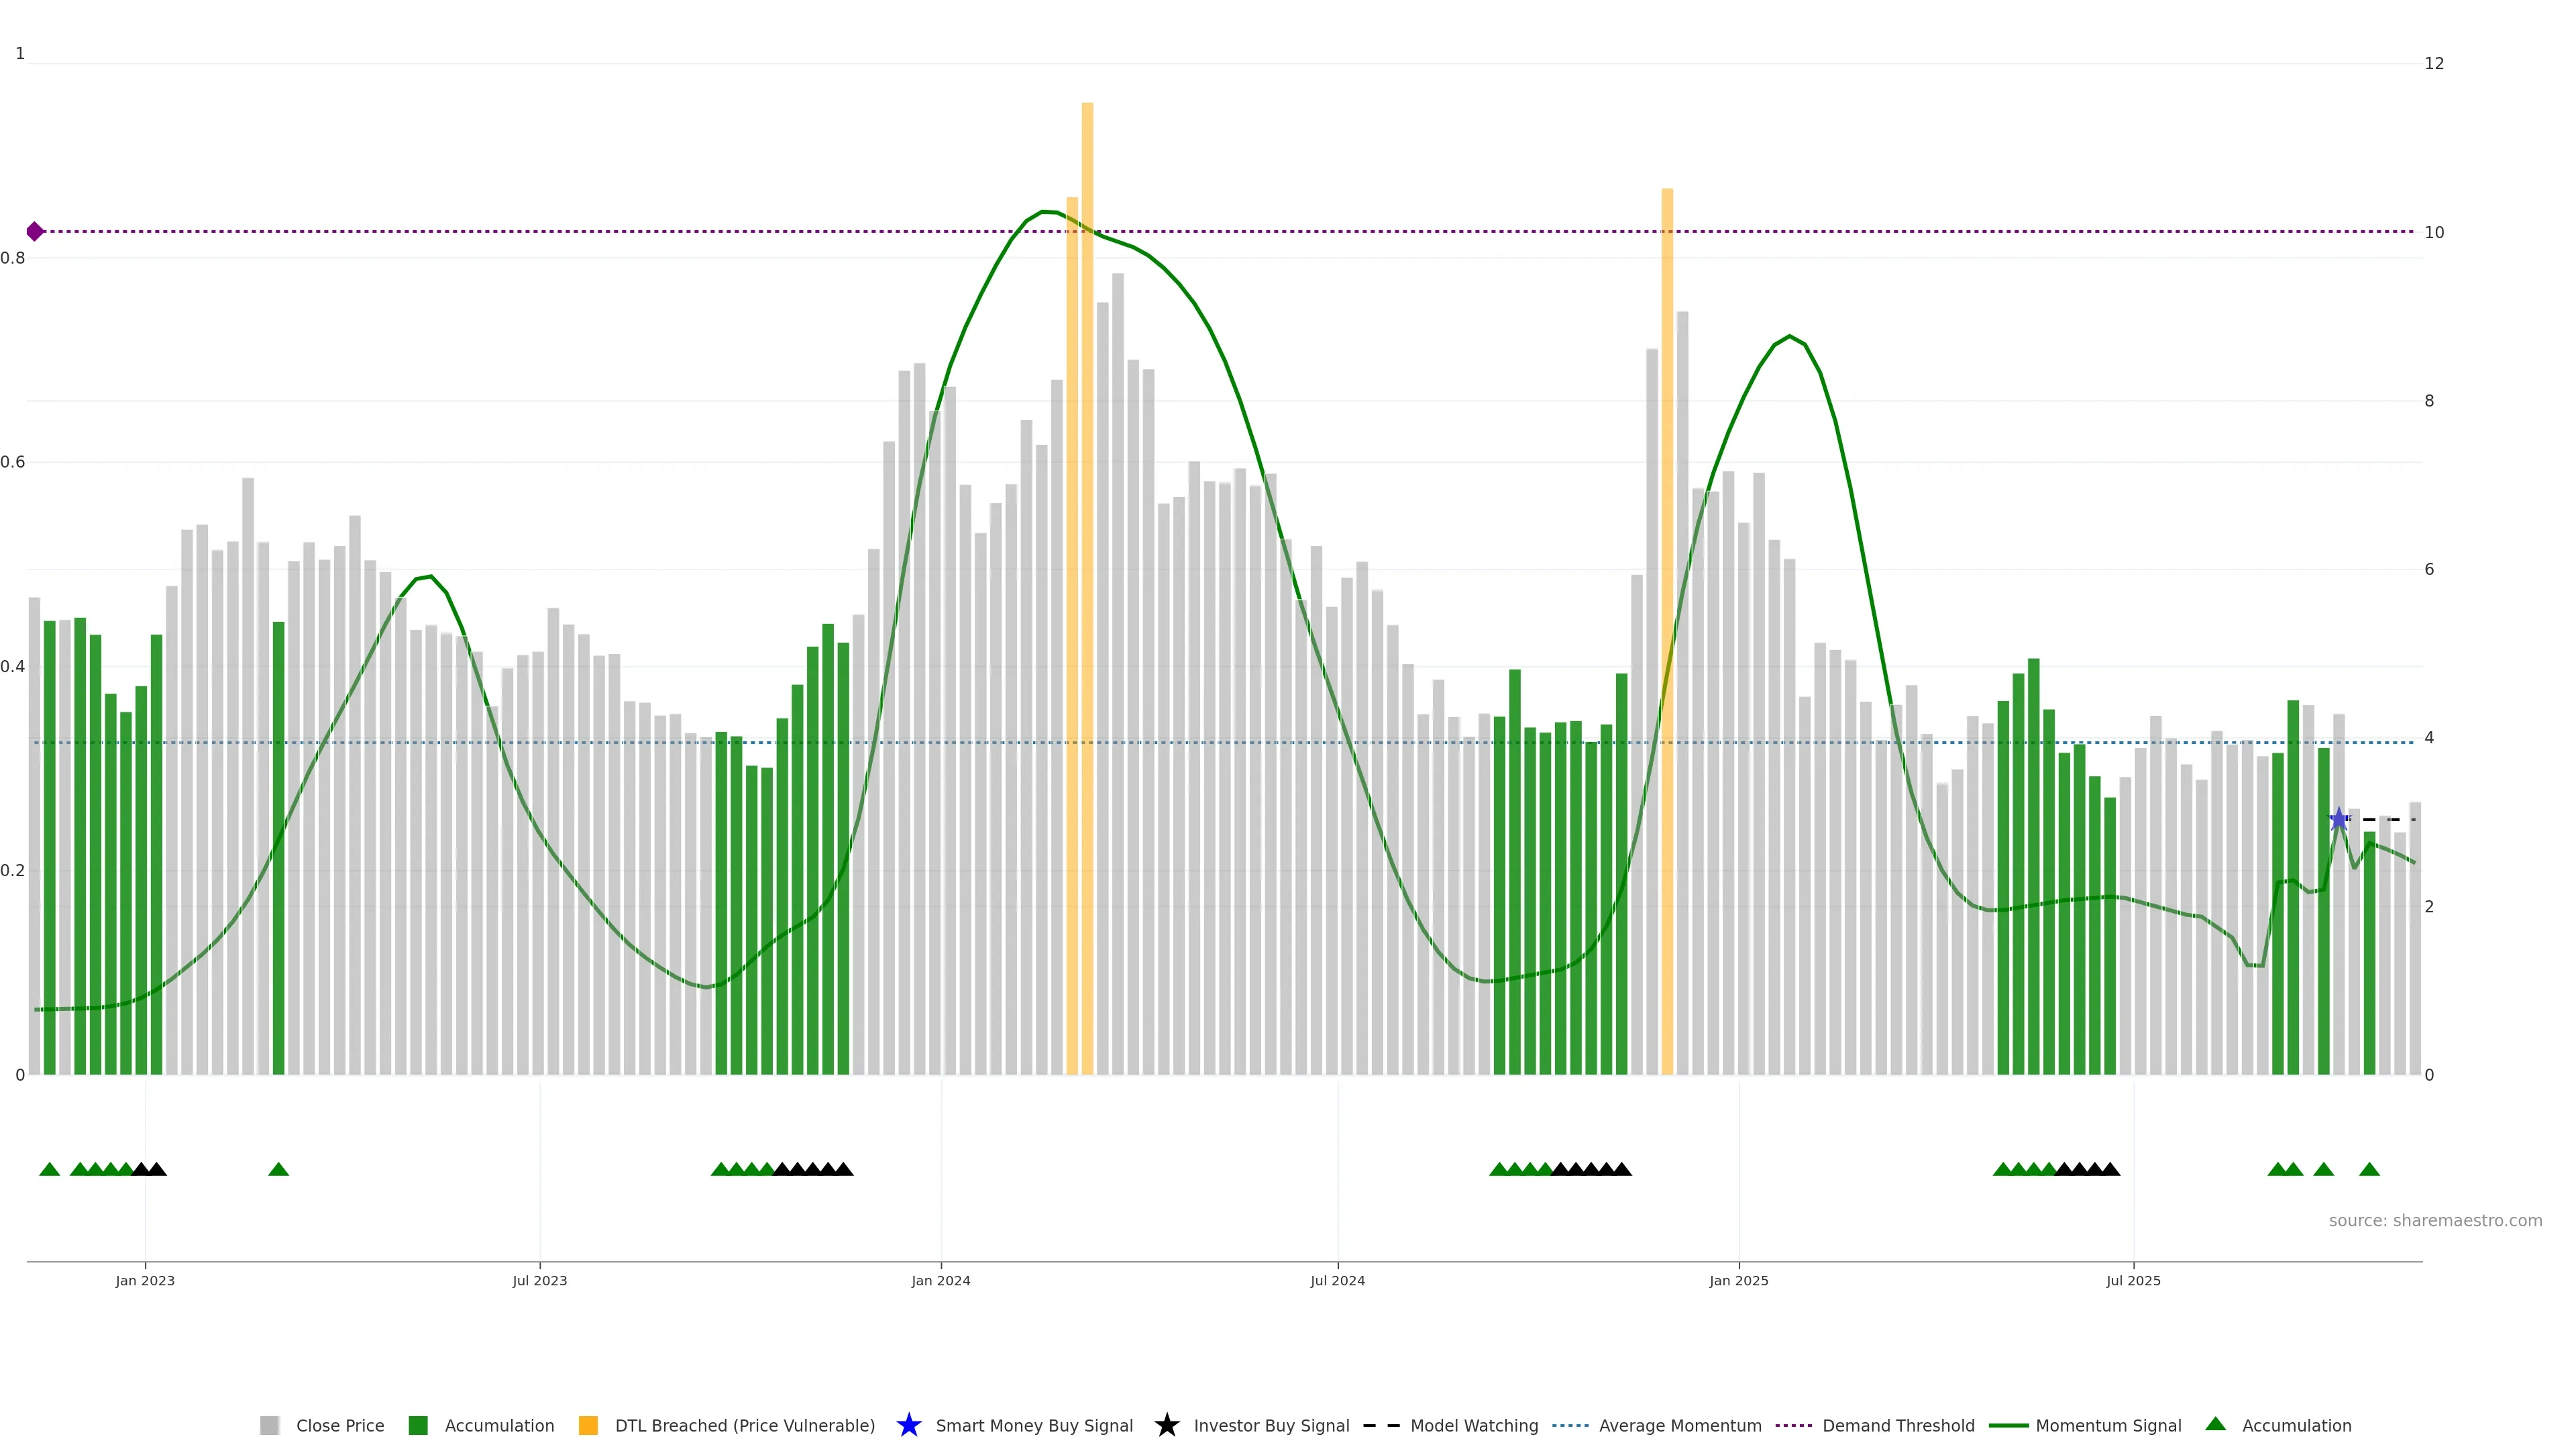The height and width of the screenshot is (1449, 2576).
Task: Toggle the Close Price legend entry
Action: coord(340,1426)
